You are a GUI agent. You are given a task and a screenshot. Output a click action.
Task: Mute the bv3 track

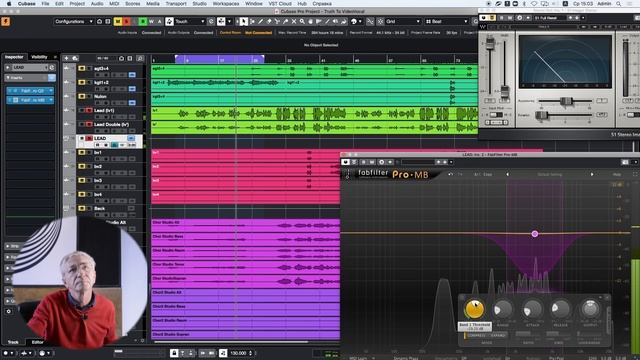pos(81,180)
